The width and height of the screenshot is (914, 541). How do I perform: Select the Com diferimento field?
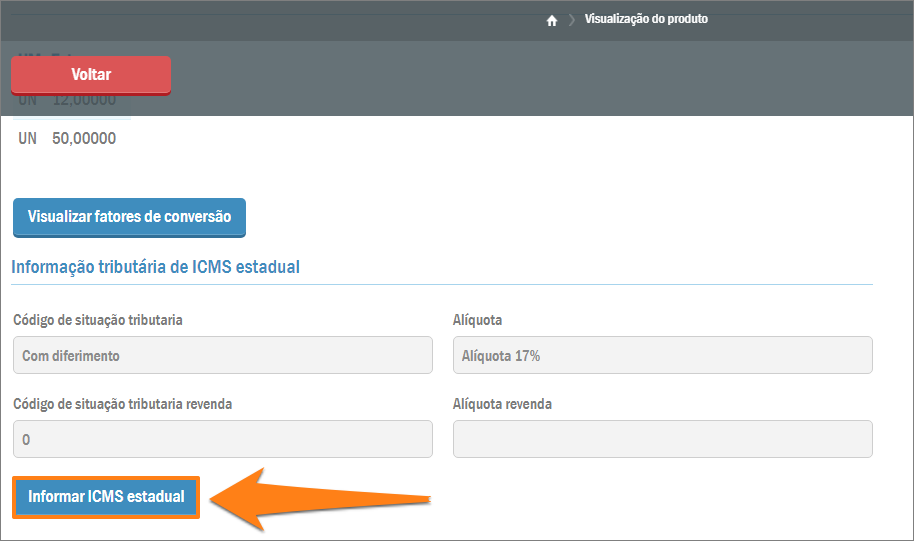(x=222, y=355)
